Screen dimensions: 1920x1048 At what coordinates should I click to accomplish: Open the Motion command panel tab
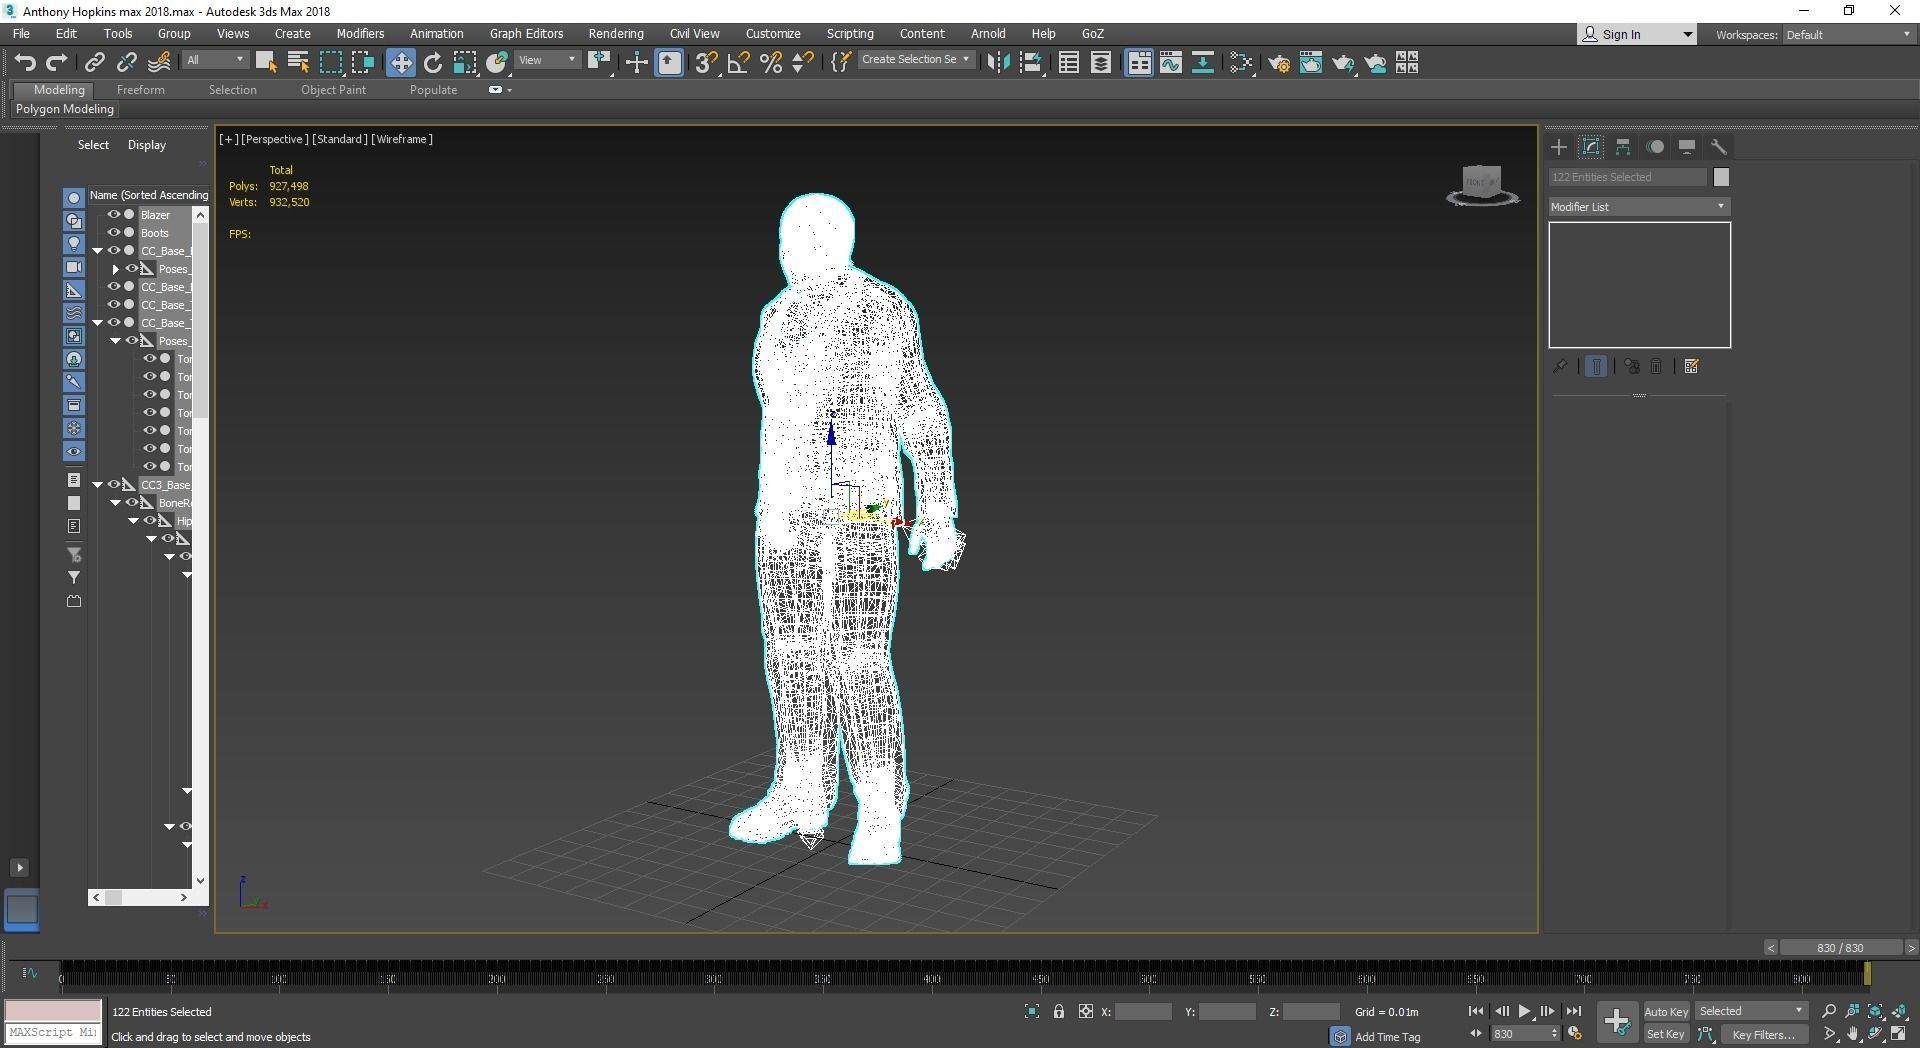click(1655, 147)
